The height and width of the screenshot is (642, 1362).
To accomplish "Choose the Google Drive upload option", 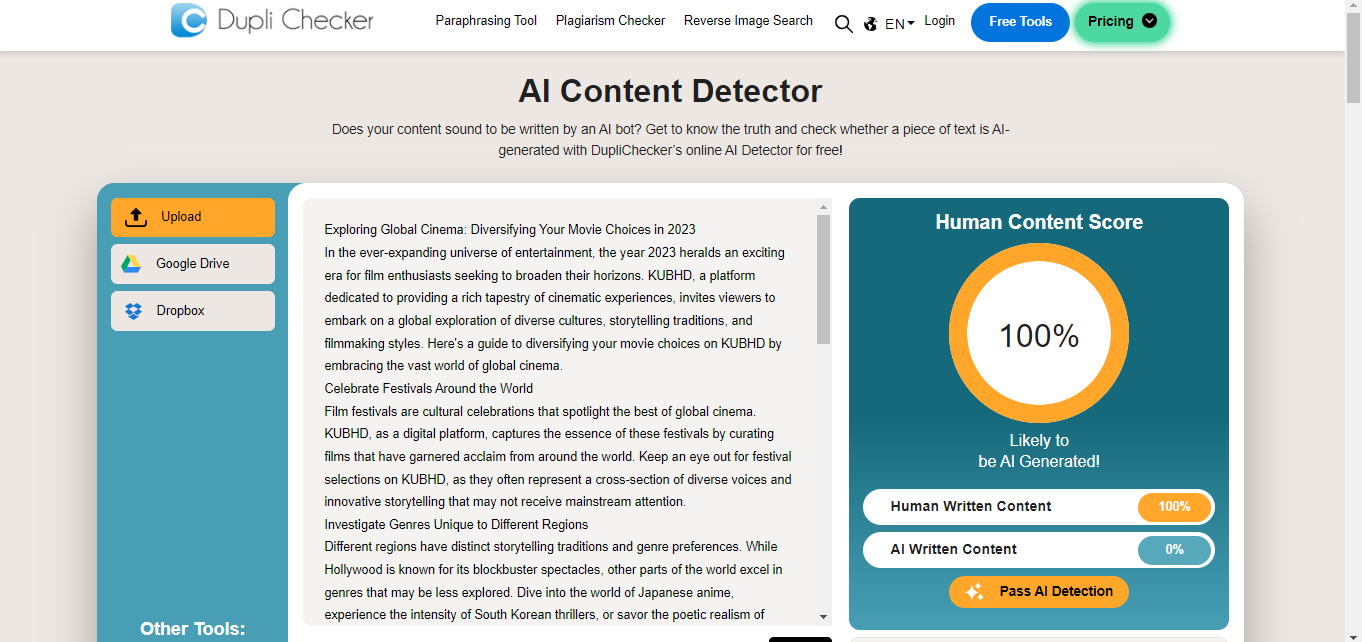I will click(193, 264).
